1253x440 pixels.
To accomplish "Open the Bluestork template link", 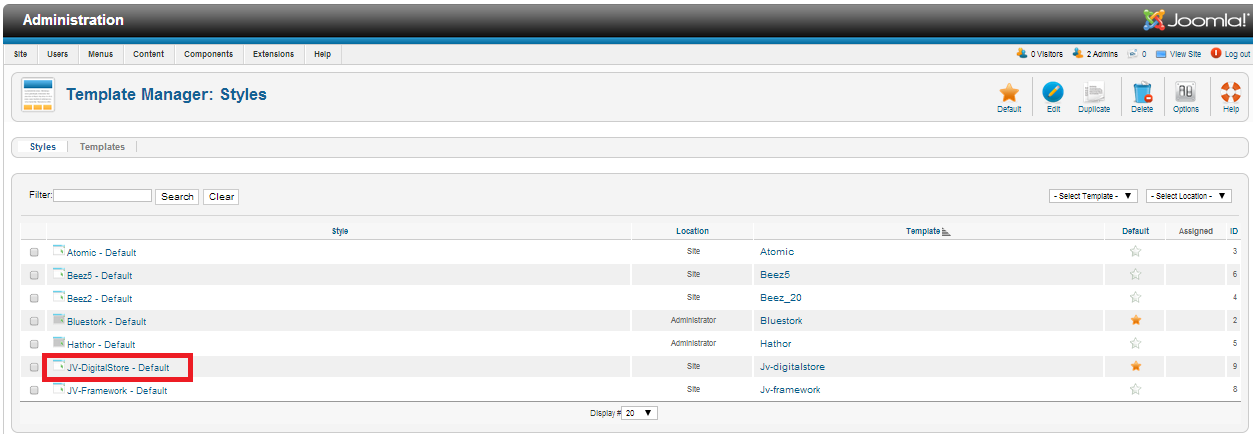I will (x=781, y=321).
